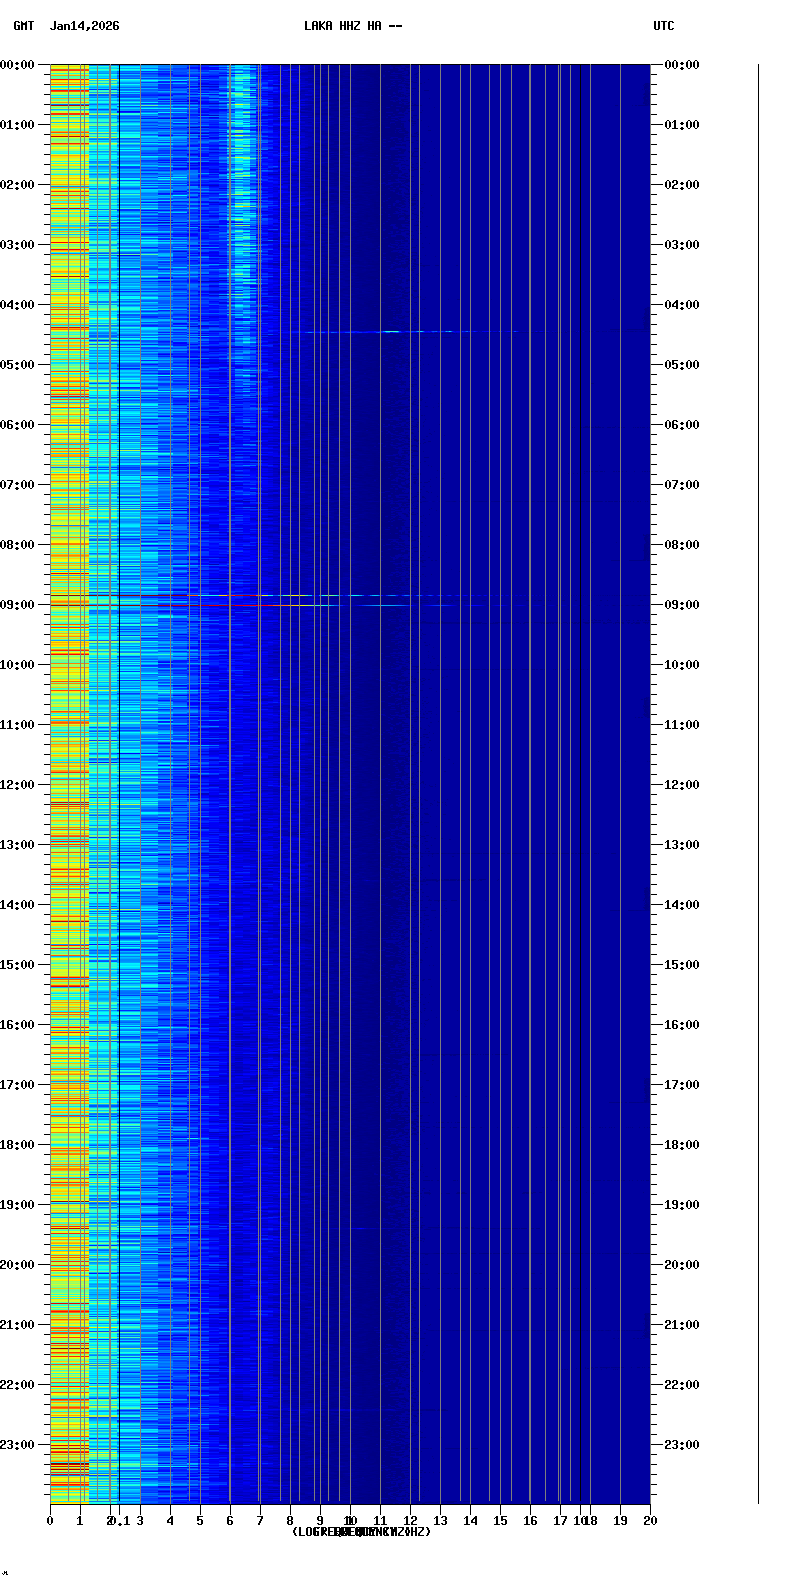Click the frequency axis title below the plot

[361, 1532]
